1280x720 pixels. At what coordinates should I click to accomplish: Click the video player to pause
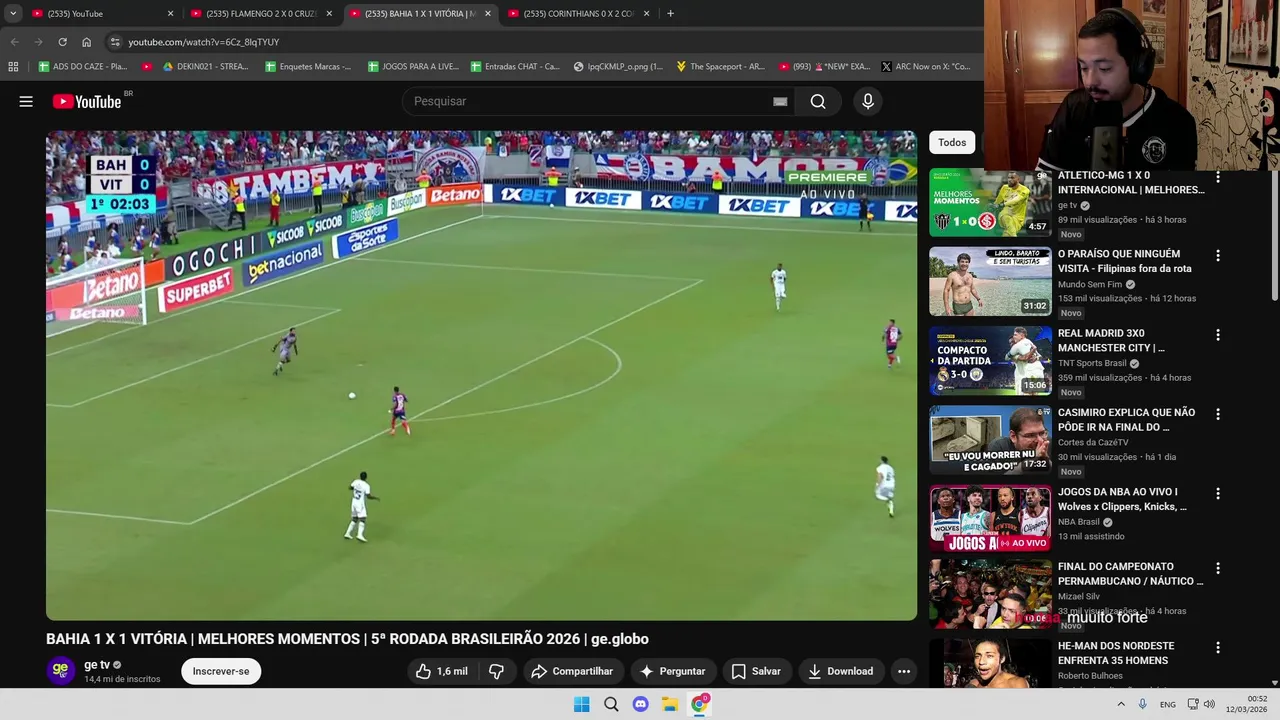pos(481,375)
